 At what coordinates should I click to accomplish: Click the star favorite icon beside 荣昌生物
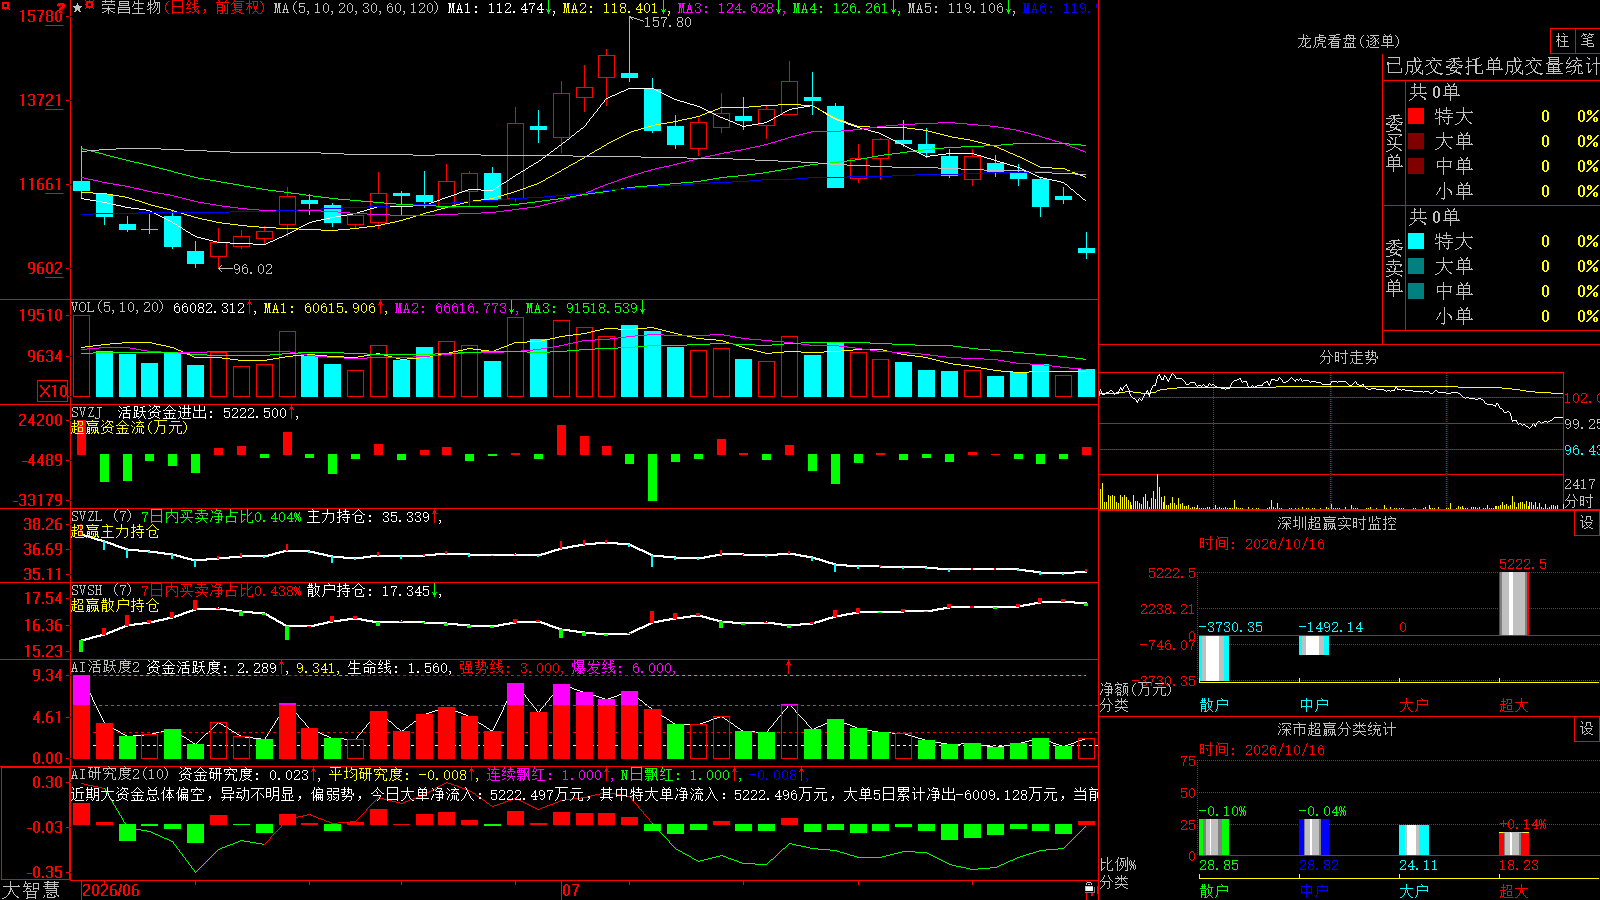click(x=78, y=8)
